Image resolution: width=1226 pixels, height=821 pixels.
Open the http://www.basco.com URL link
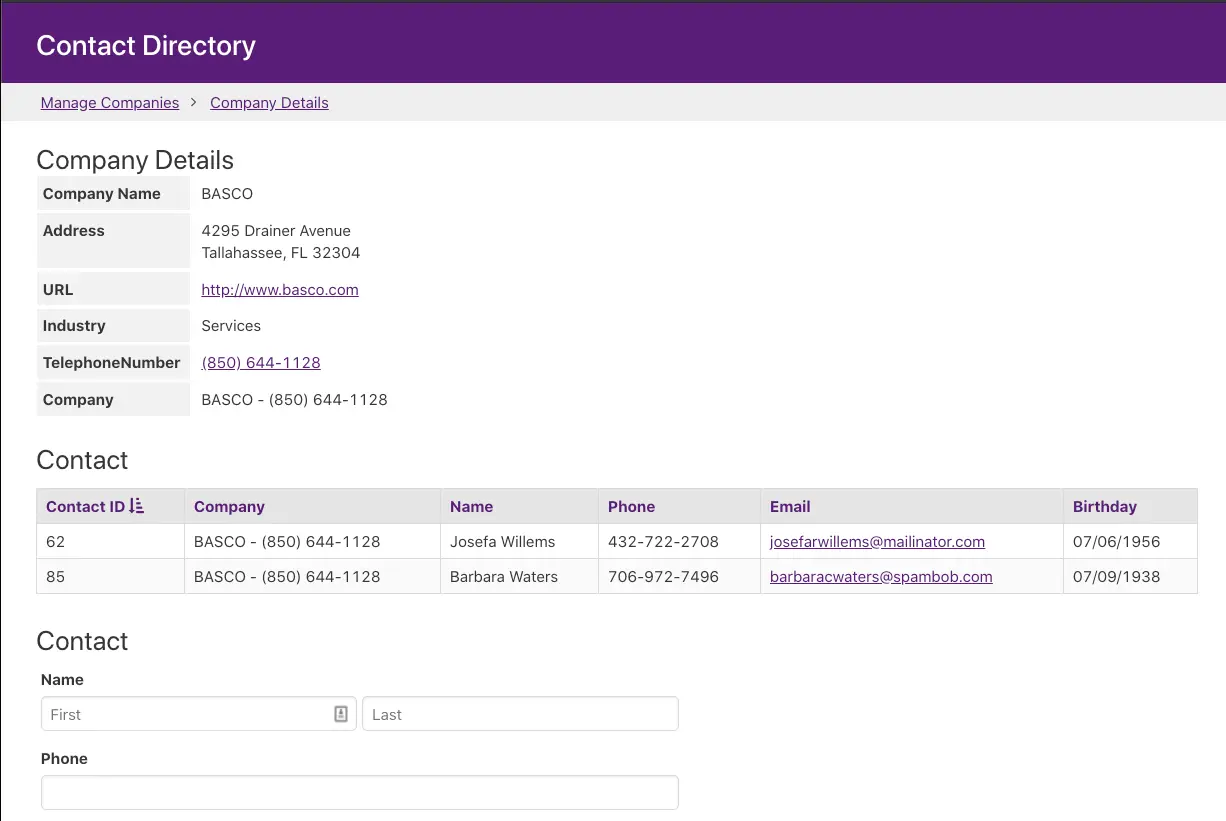point(280,290)
